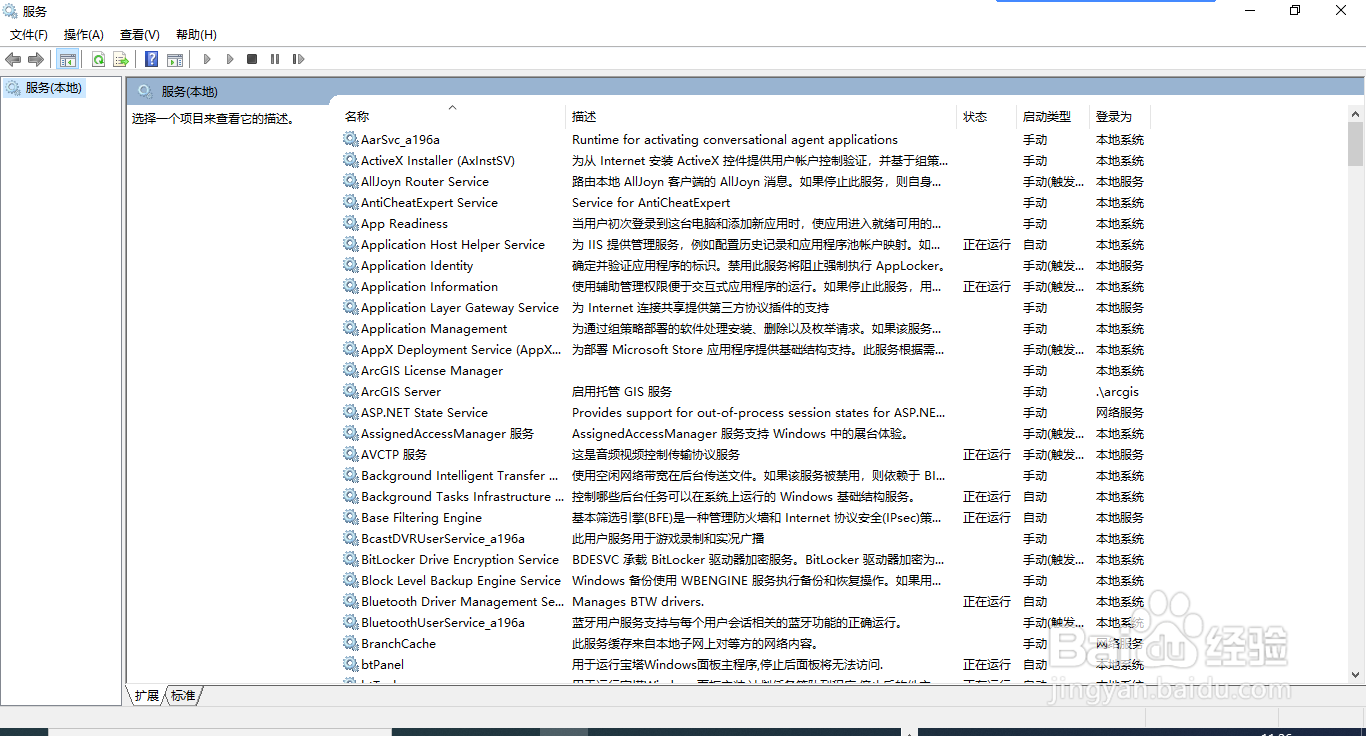Image resolution: width=1366 pixels, height=736 pixels.
Task: Open the 操作(A) menu
Action: tap(84, 35)
